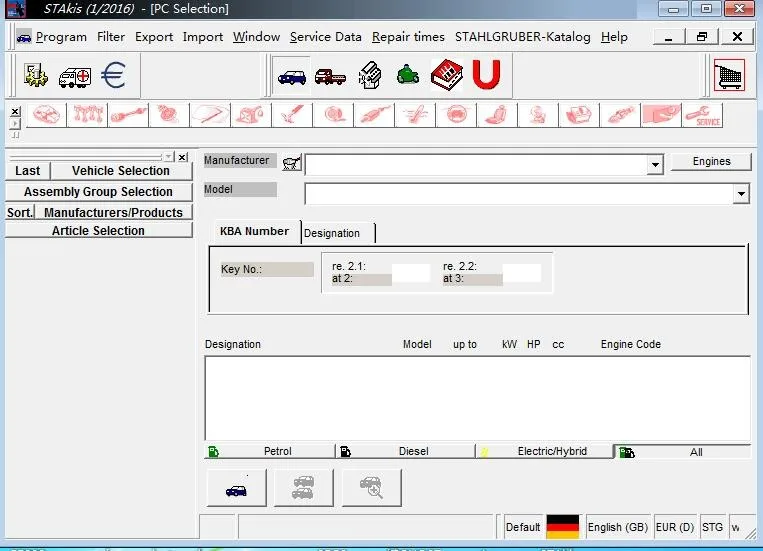763x551 pixels.
Task: Click Default in the status bar
Action: coord(523,527)
